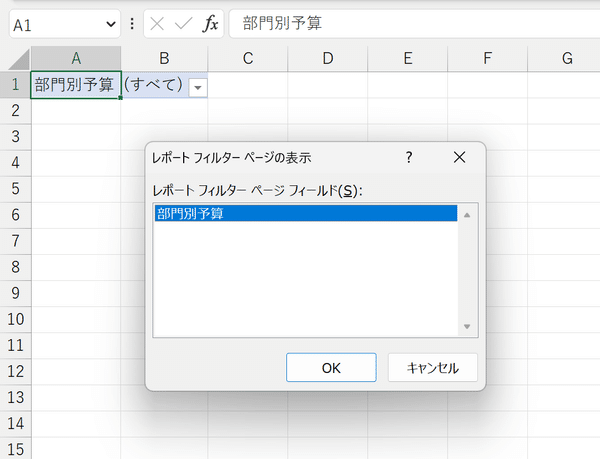600x459 pixels.
Task: Select column G header
Action: click(x=564, y=59)
